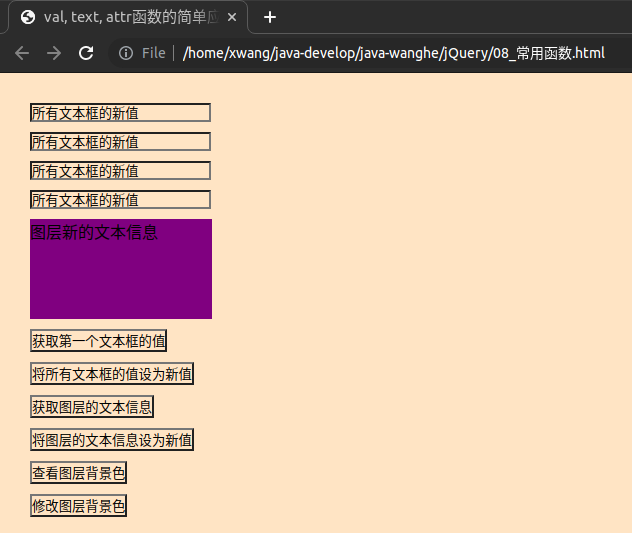Click the second 所有文本框的新值 text box
This screenshot has height=533, width=632.
point(120,142)
